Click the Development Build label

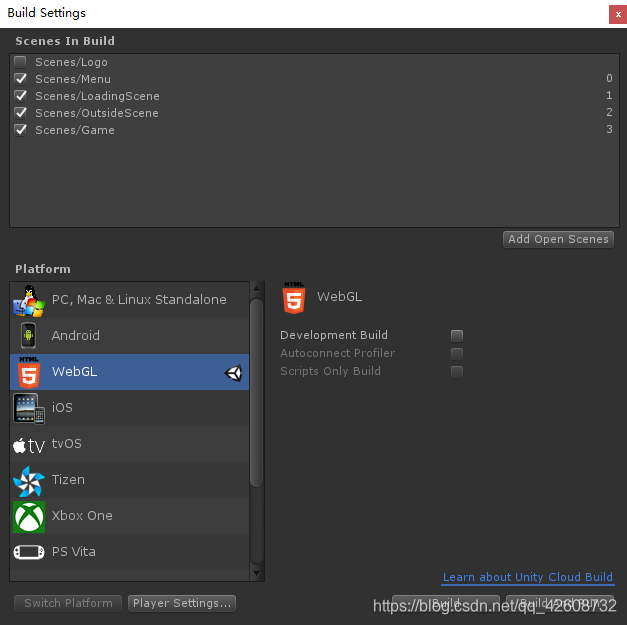click(x=334, y=335)
